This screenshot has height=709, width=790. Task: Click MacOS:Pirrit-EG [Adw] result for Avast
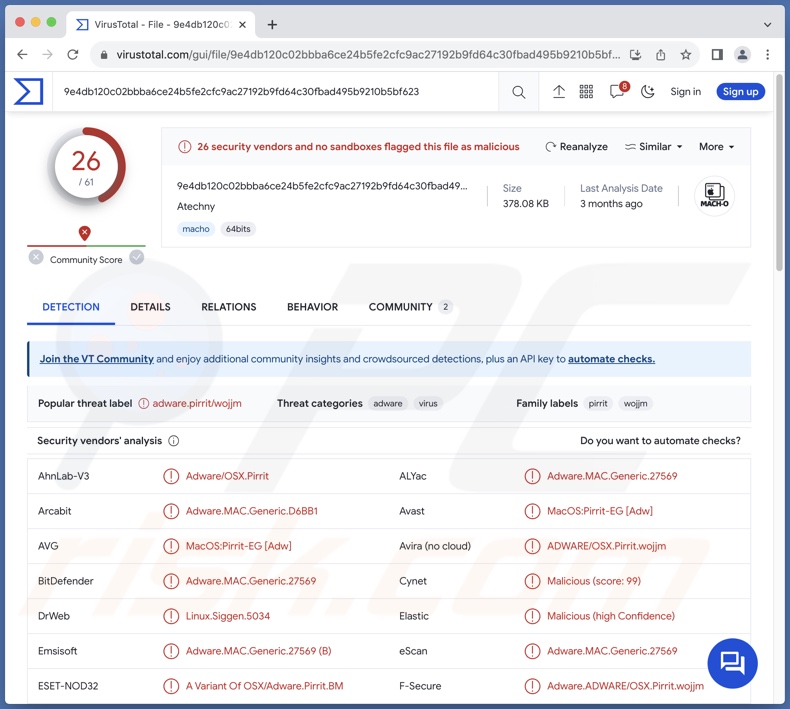coord(600,511)
